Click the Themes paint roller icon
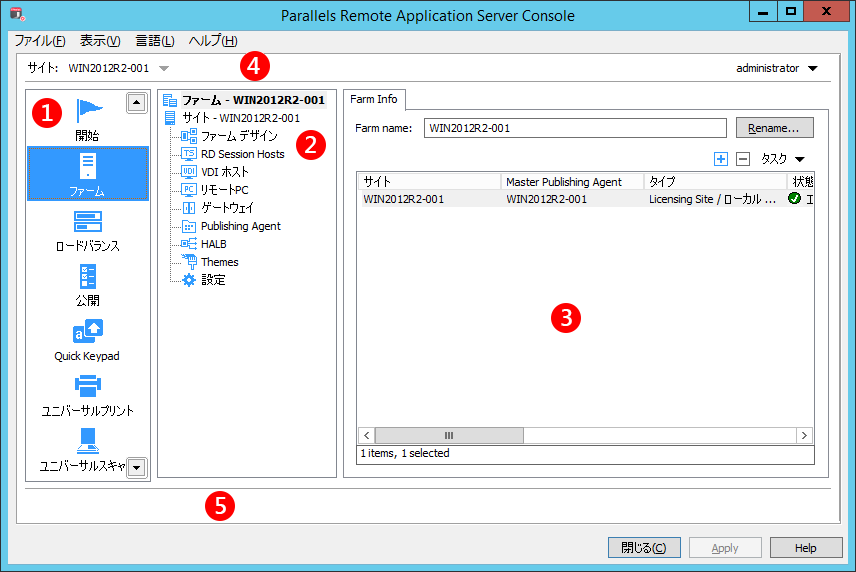856x572 pixels. click(x=189, y=262)
